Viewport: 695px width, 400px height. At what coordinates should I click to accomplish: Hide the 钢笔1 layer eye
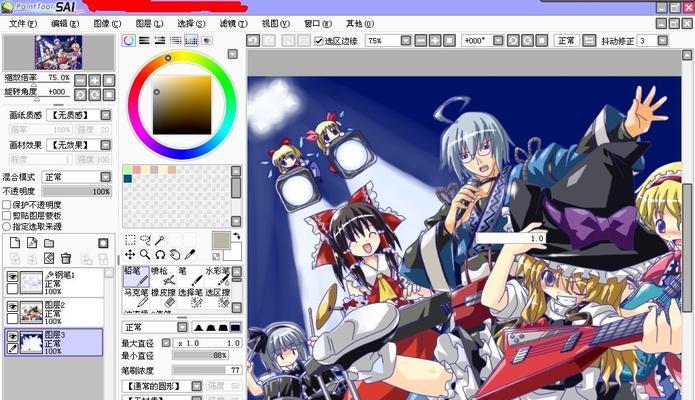[12, 277]
